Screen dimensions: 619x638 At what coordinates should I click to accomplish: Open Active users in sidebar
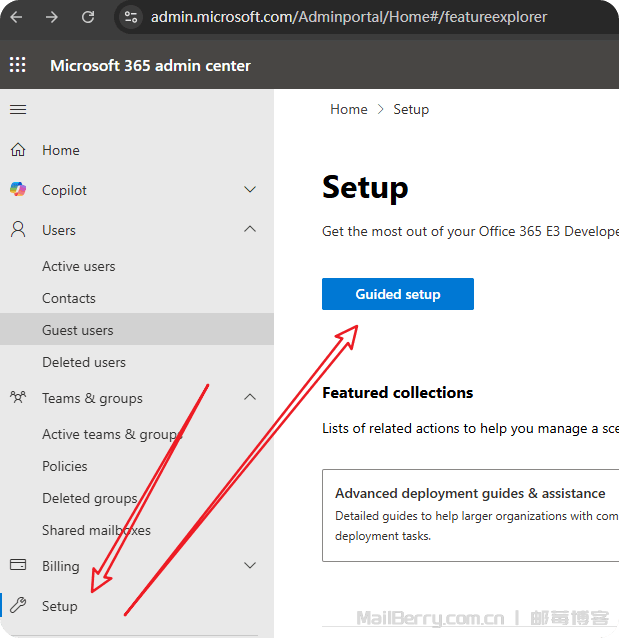[x=78, y=266]
